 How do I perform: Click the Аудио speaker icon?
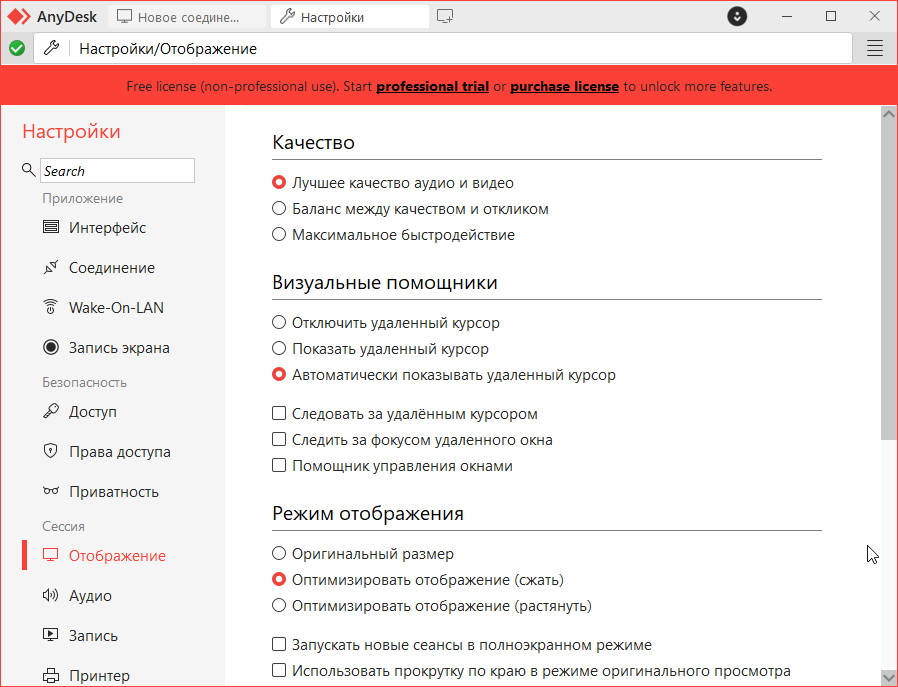coord(51,596)
